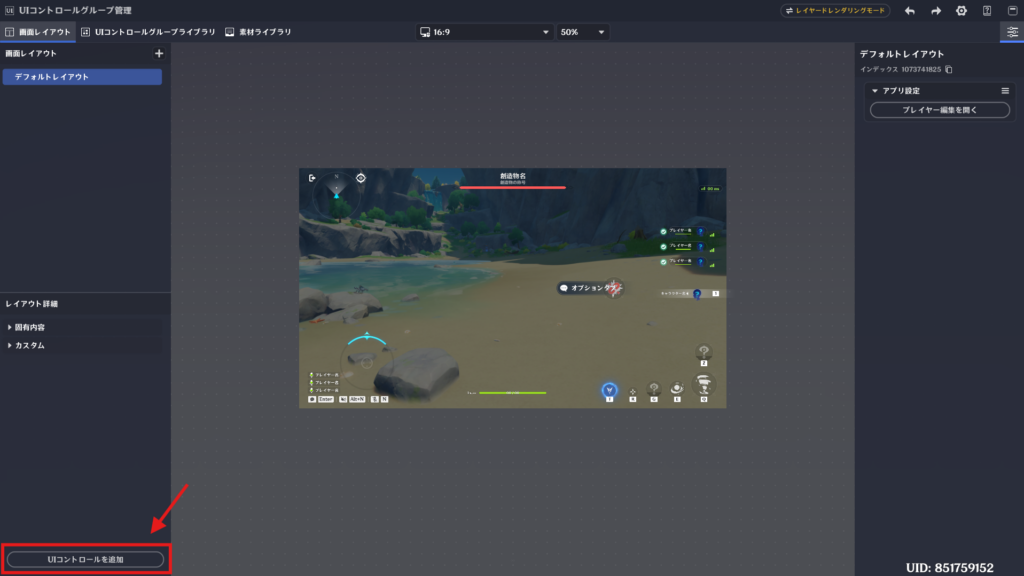Select the large skill icon at the preview bottom-right corner
Viewport: 1024px width, 576px height.
(703, 384)
